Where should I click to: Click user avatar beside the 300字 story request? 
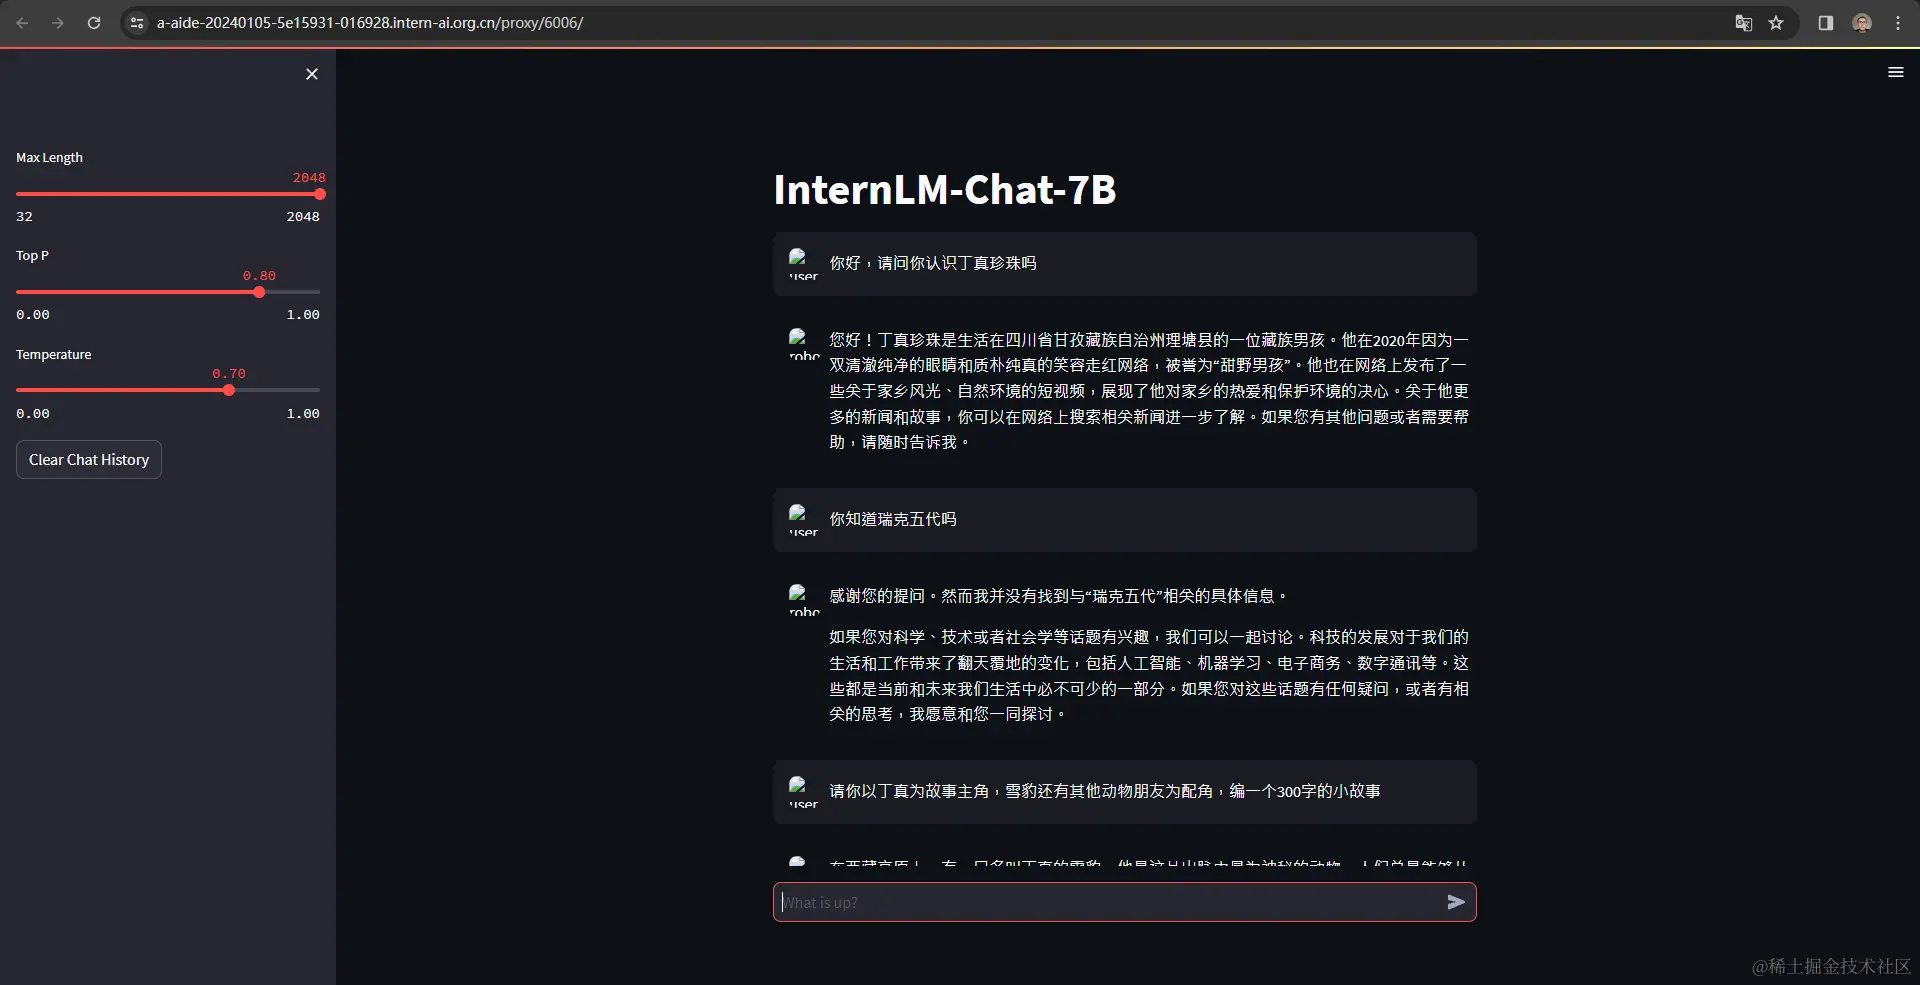point(803,791)
